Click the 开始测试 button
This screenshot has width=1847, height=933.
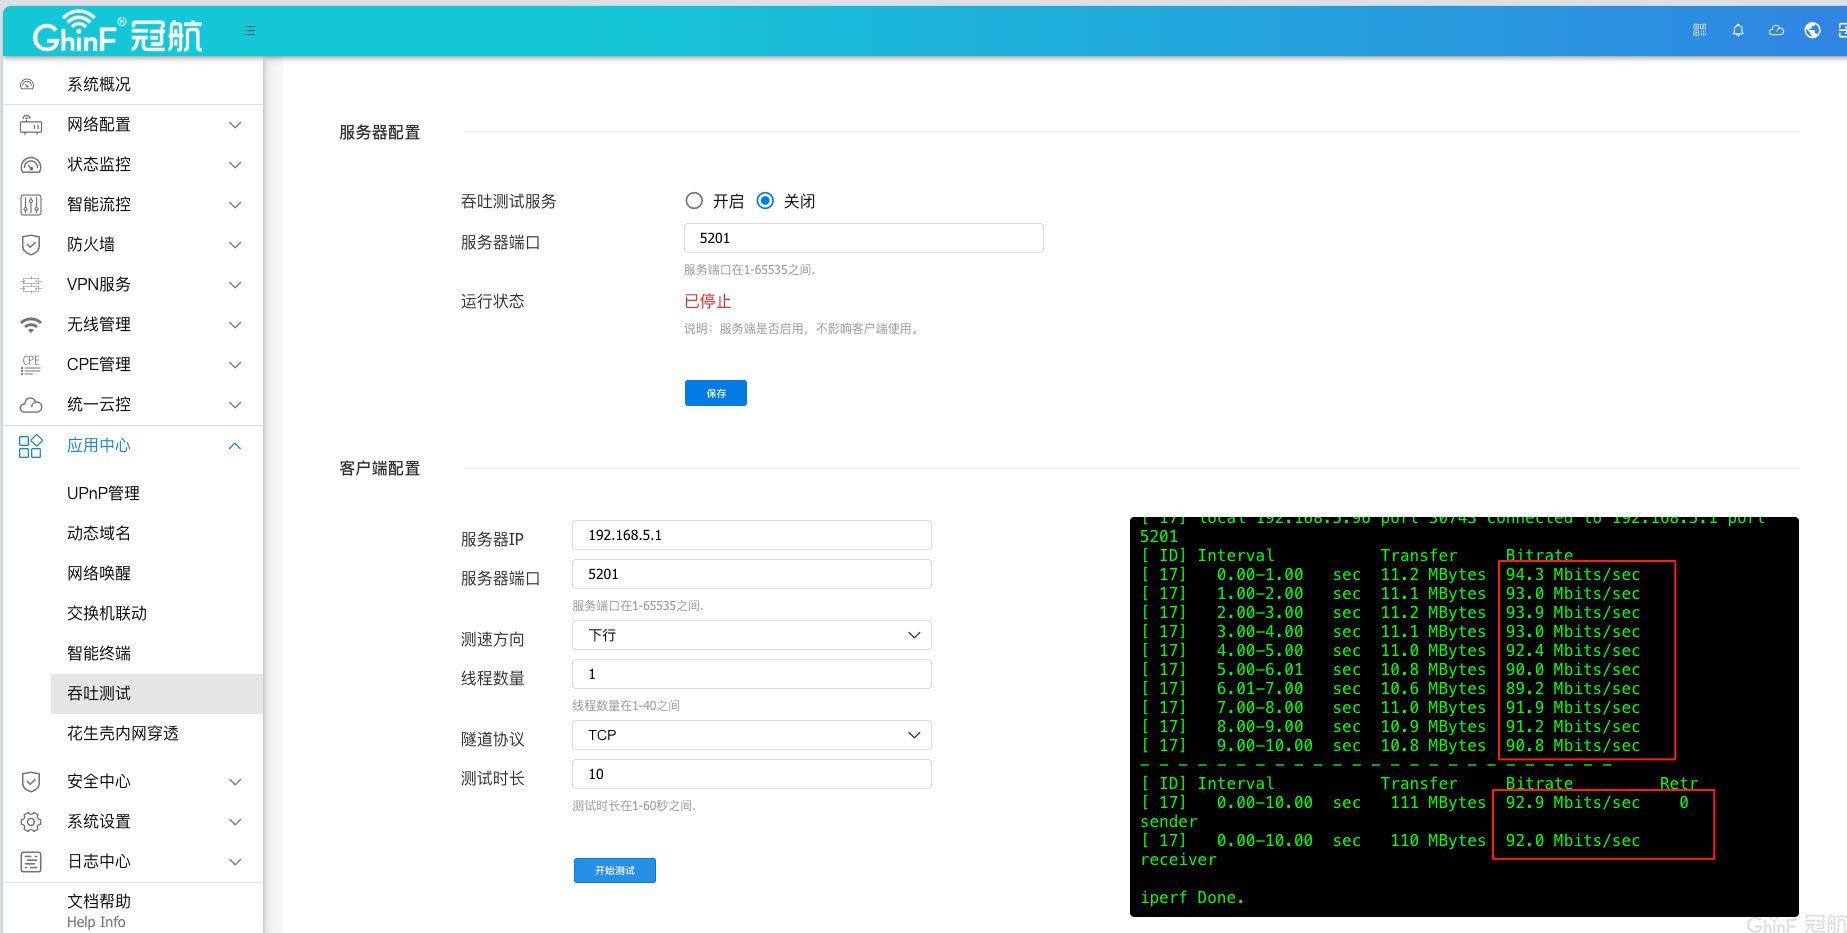[x=614, y=871]
